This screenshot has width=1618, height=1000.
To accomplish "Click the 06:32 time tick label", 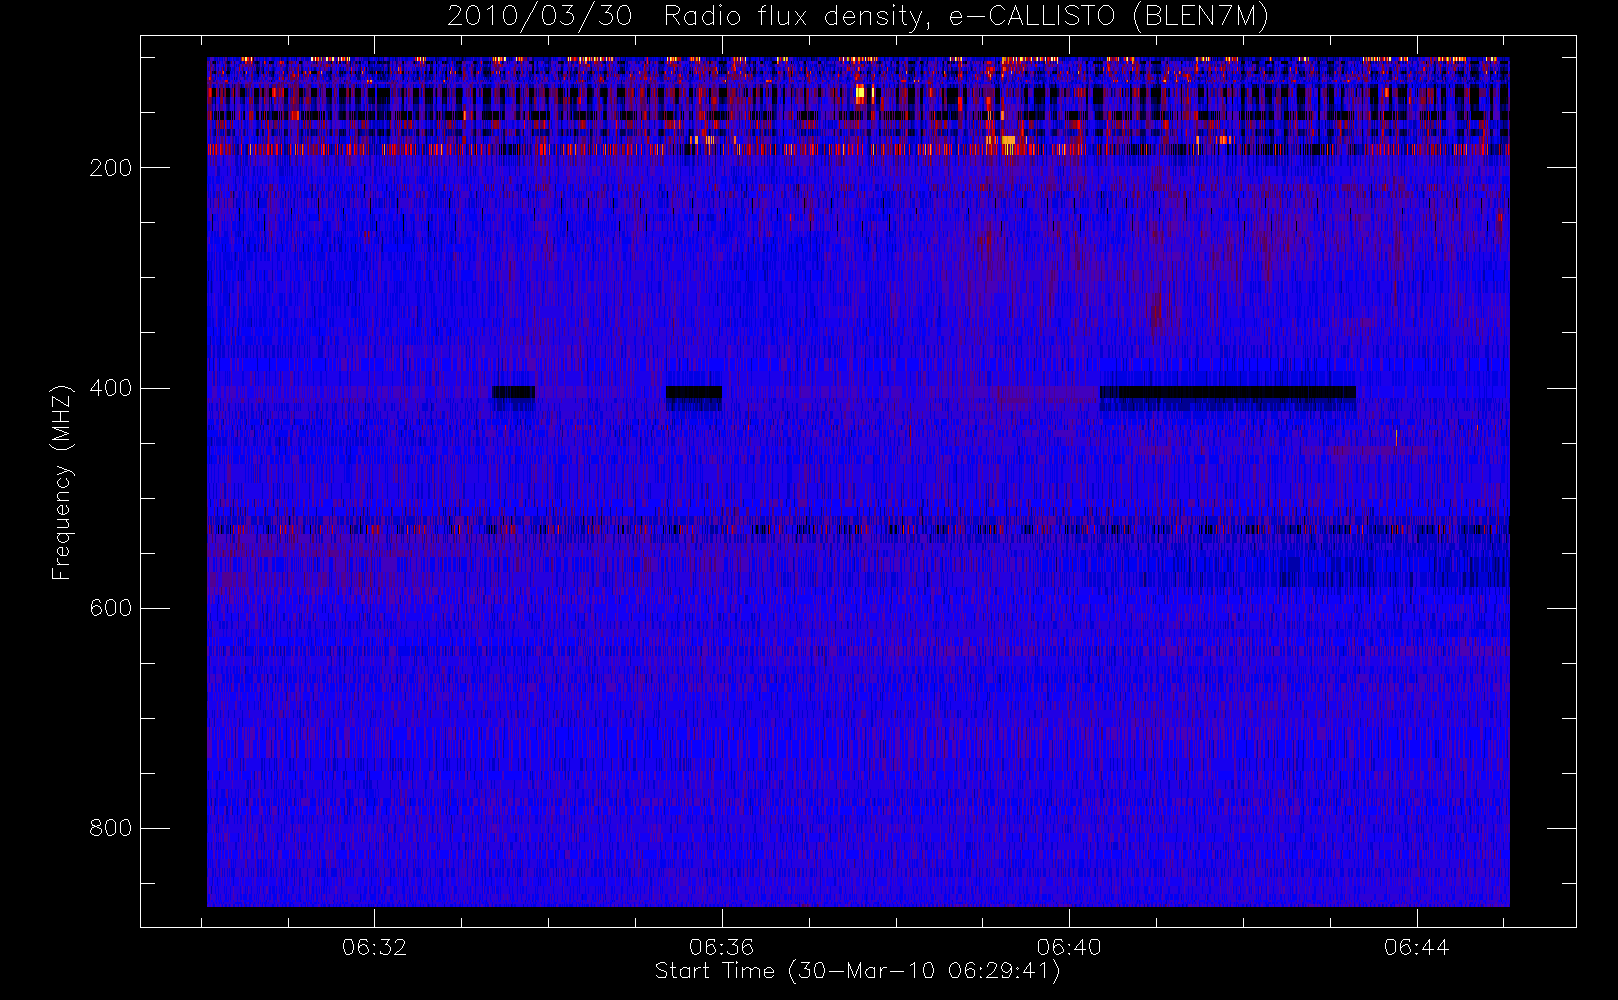I will 375,947.
